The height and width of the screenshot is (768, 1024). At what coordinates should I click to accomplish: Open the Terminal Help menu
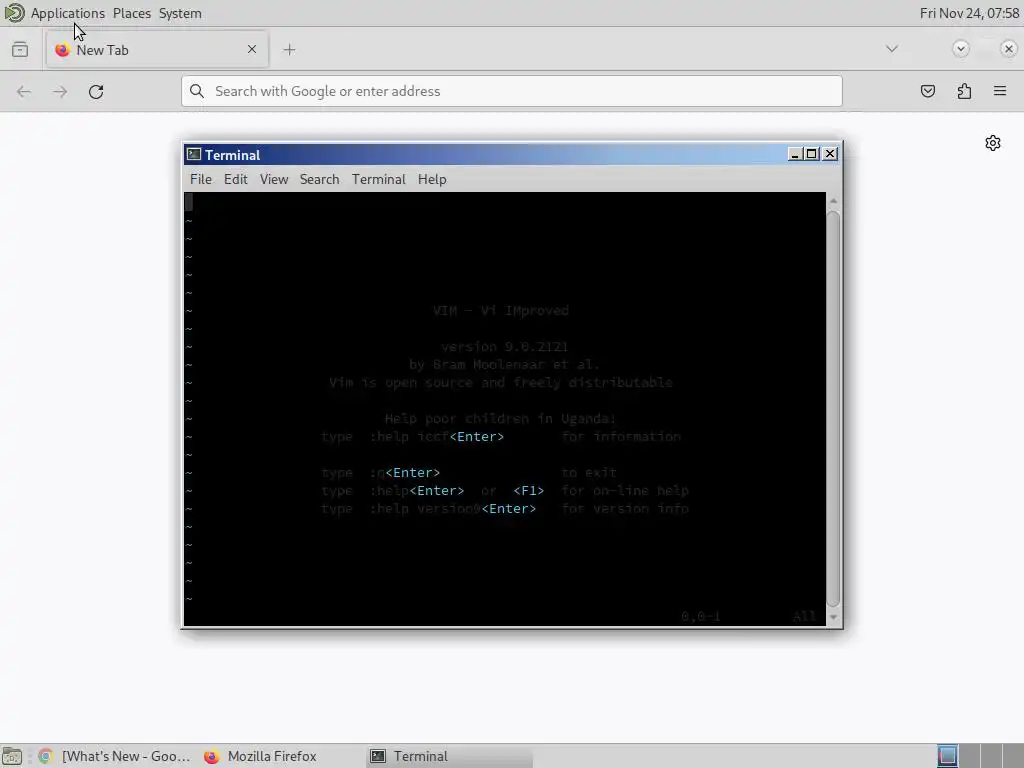click(432, 180)
